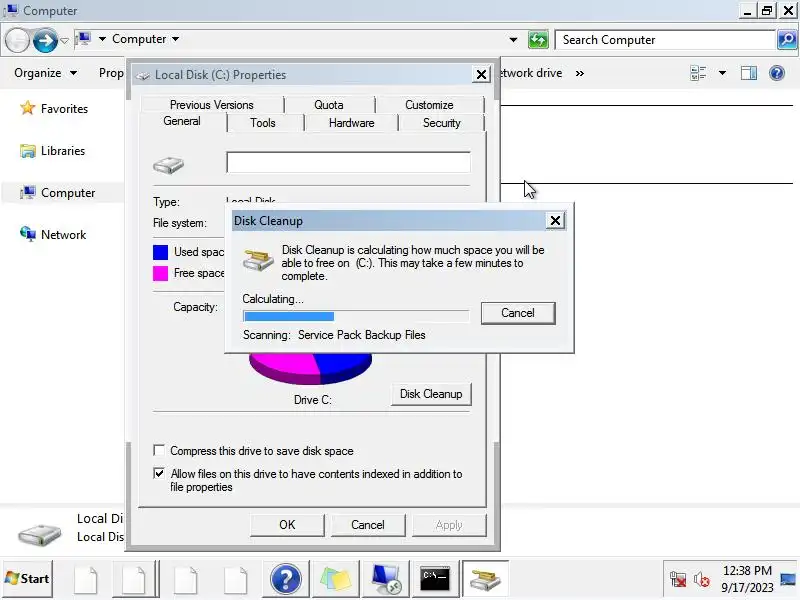Screen dimensions: 800x600
Task: Cancel the Disk Cleanup calculation
Action: [518, 313]
